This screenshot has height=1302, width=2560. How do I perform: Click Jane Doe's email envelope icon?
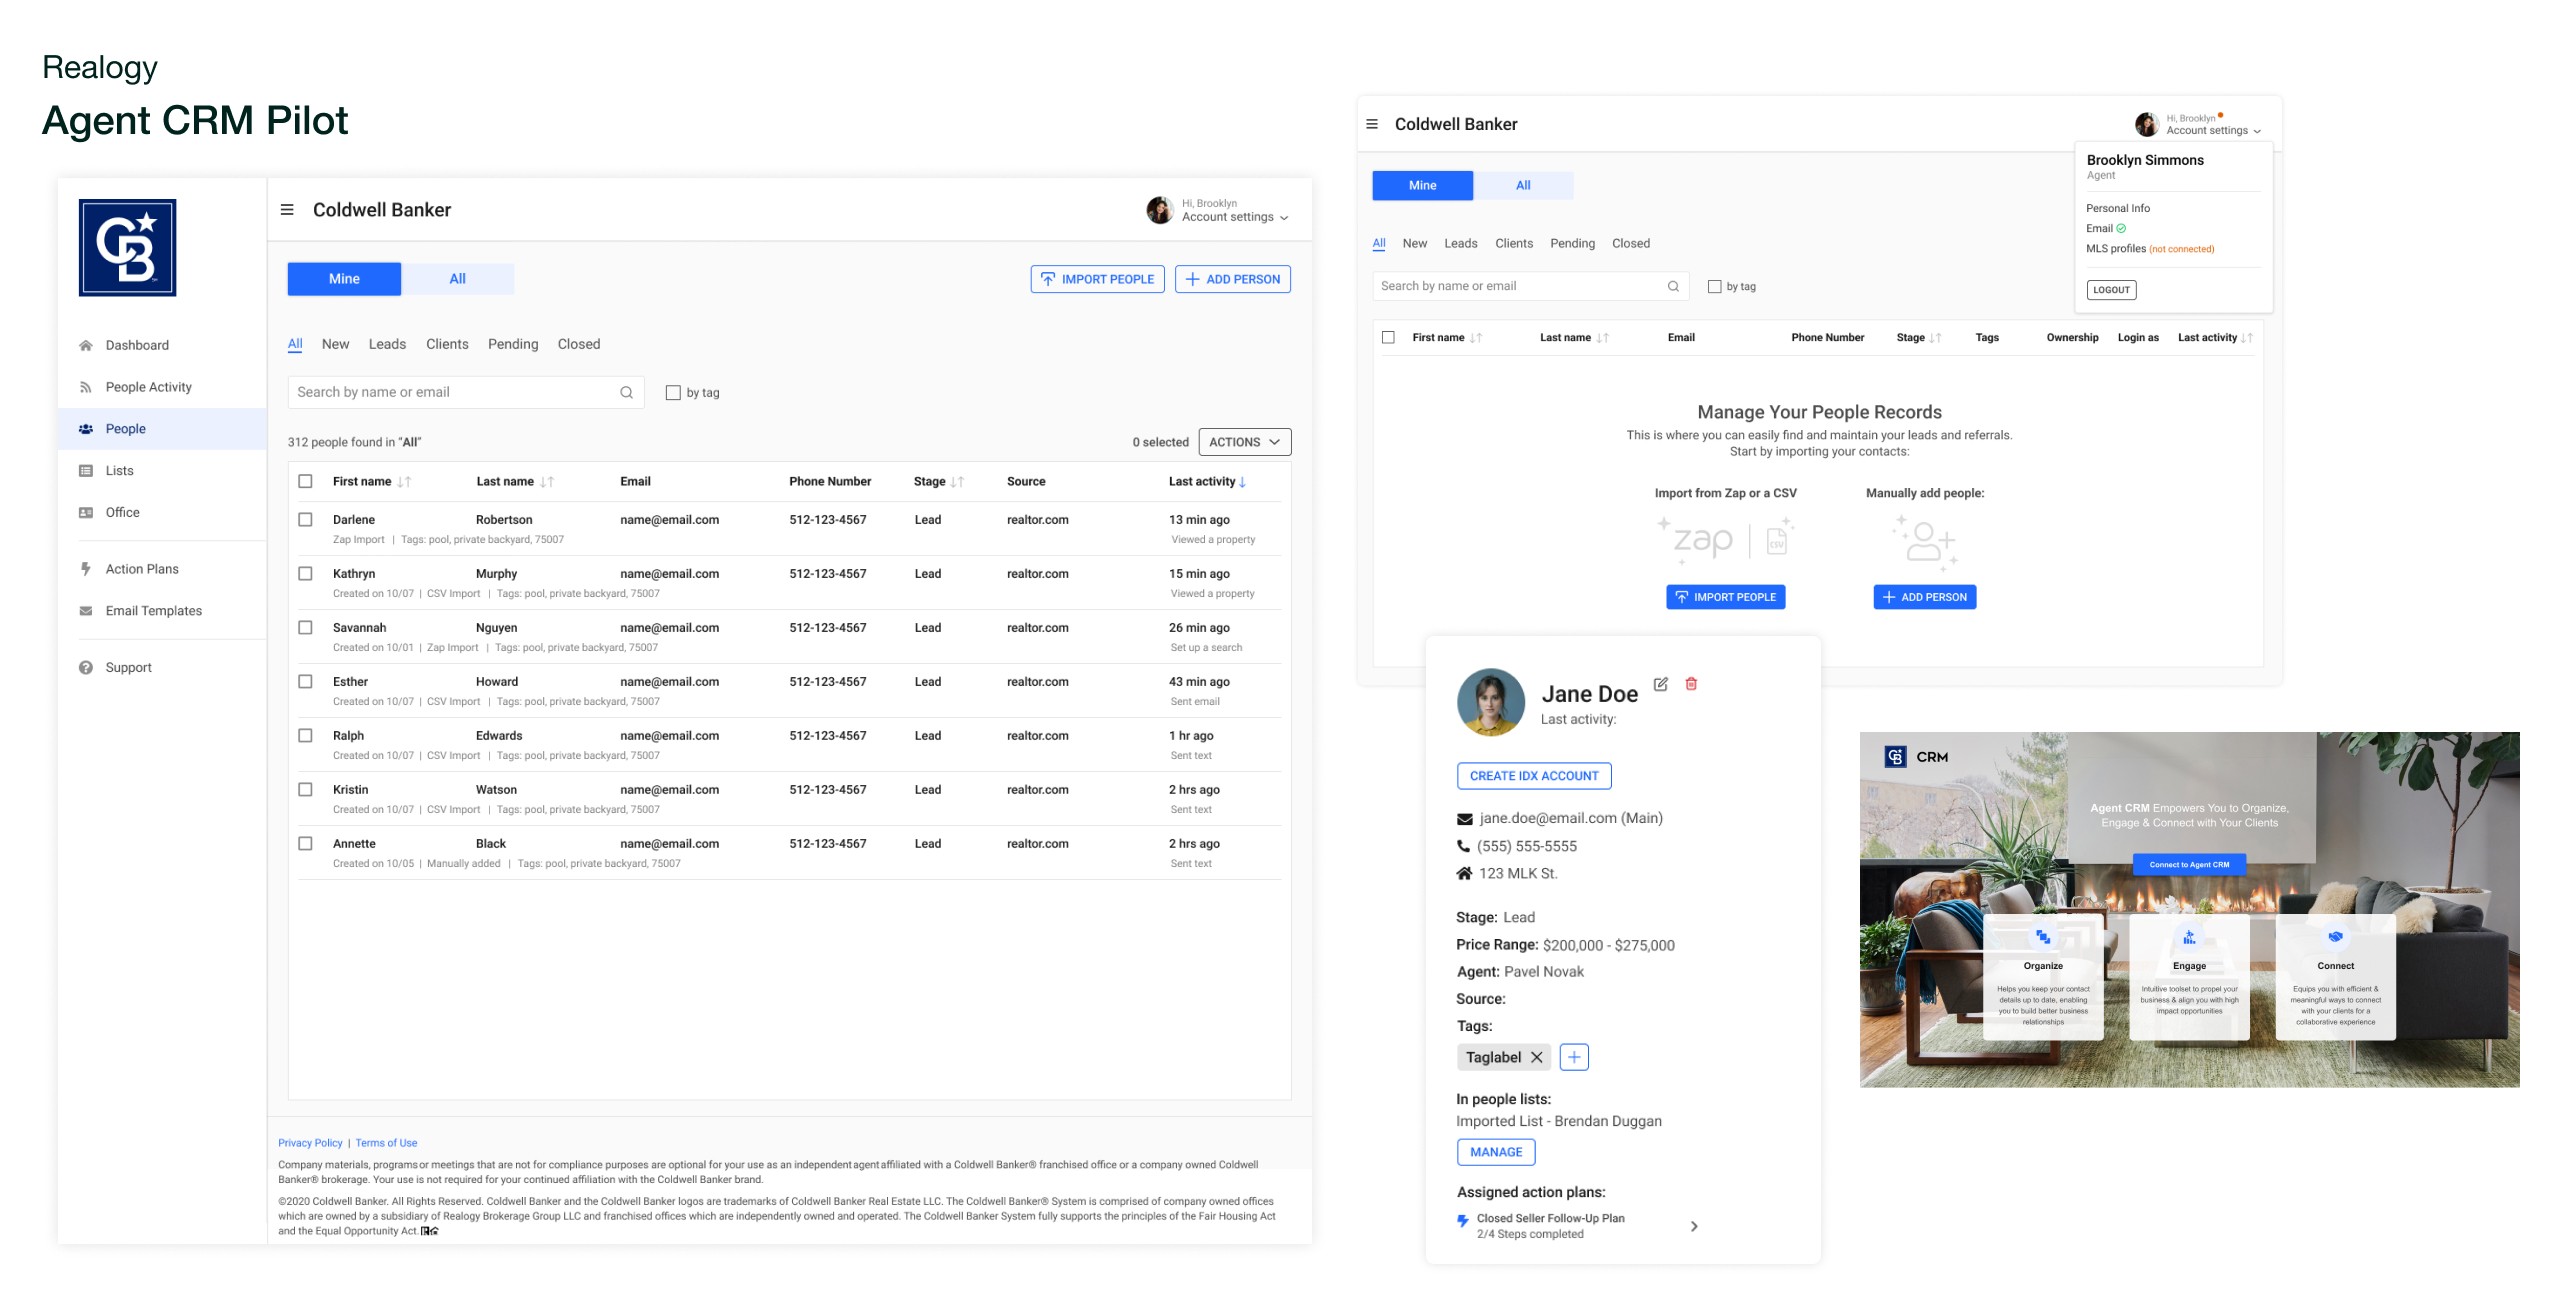coord(1465,819)
